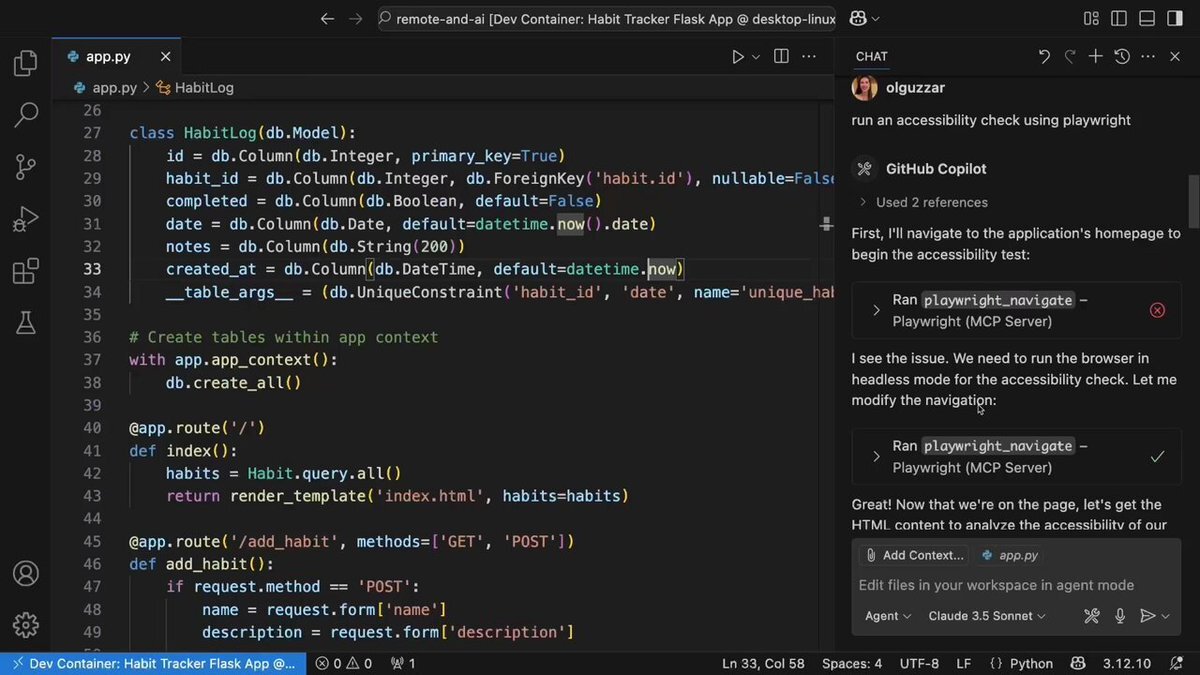
Task: Open the Copilot title bar dropdown arrow
Action: tap(876, 19)
